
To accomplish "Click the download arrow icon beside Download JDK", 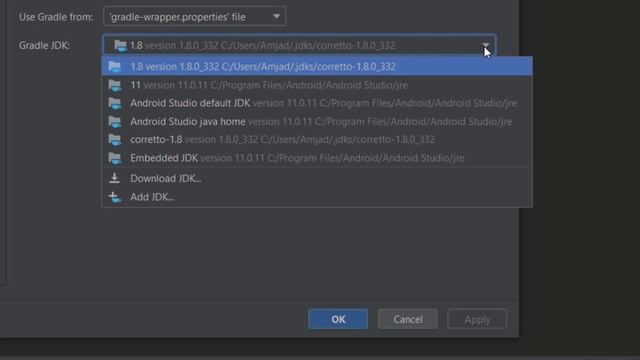I will point(115,178).
